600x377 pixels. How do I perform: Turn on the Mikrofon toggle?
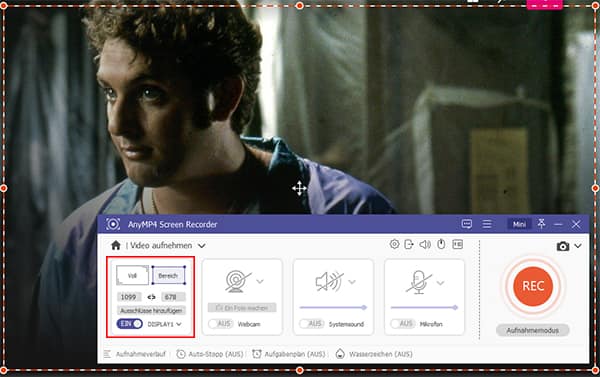point(403,324)
